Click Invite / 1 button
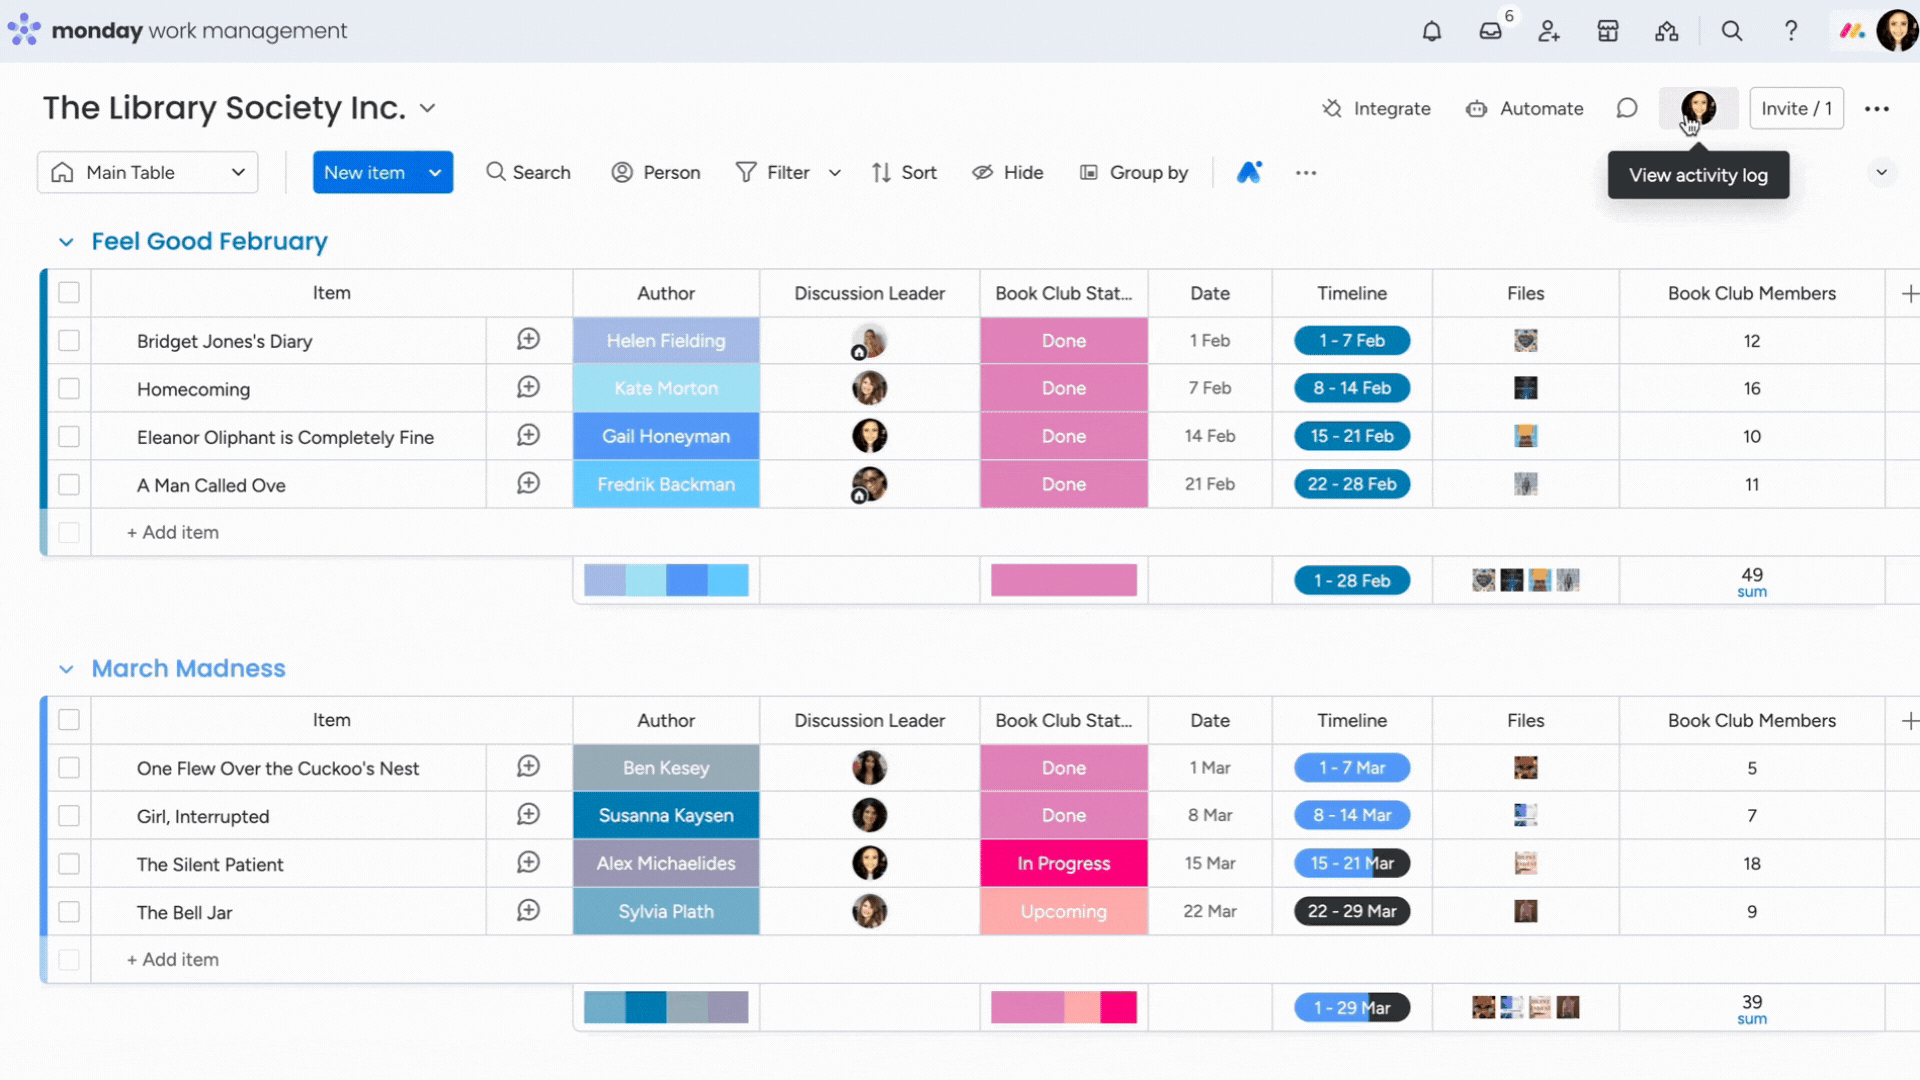The height and width of the screenshot is (1080, 1920). pos(1796,108)
